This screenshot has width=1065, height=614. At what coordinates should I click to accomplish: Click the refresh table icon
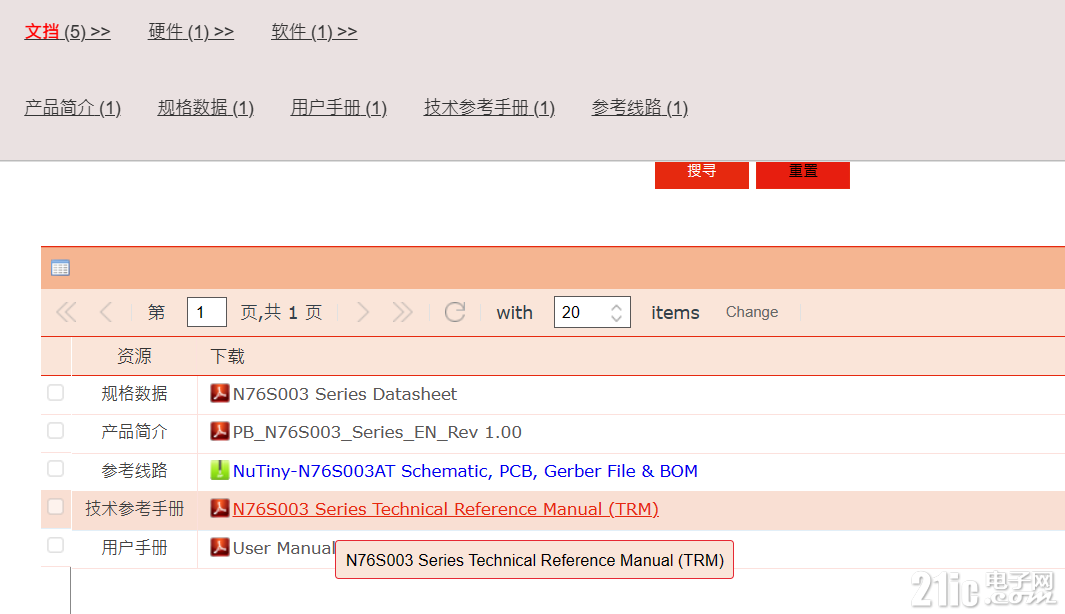[x=454, y=312]
